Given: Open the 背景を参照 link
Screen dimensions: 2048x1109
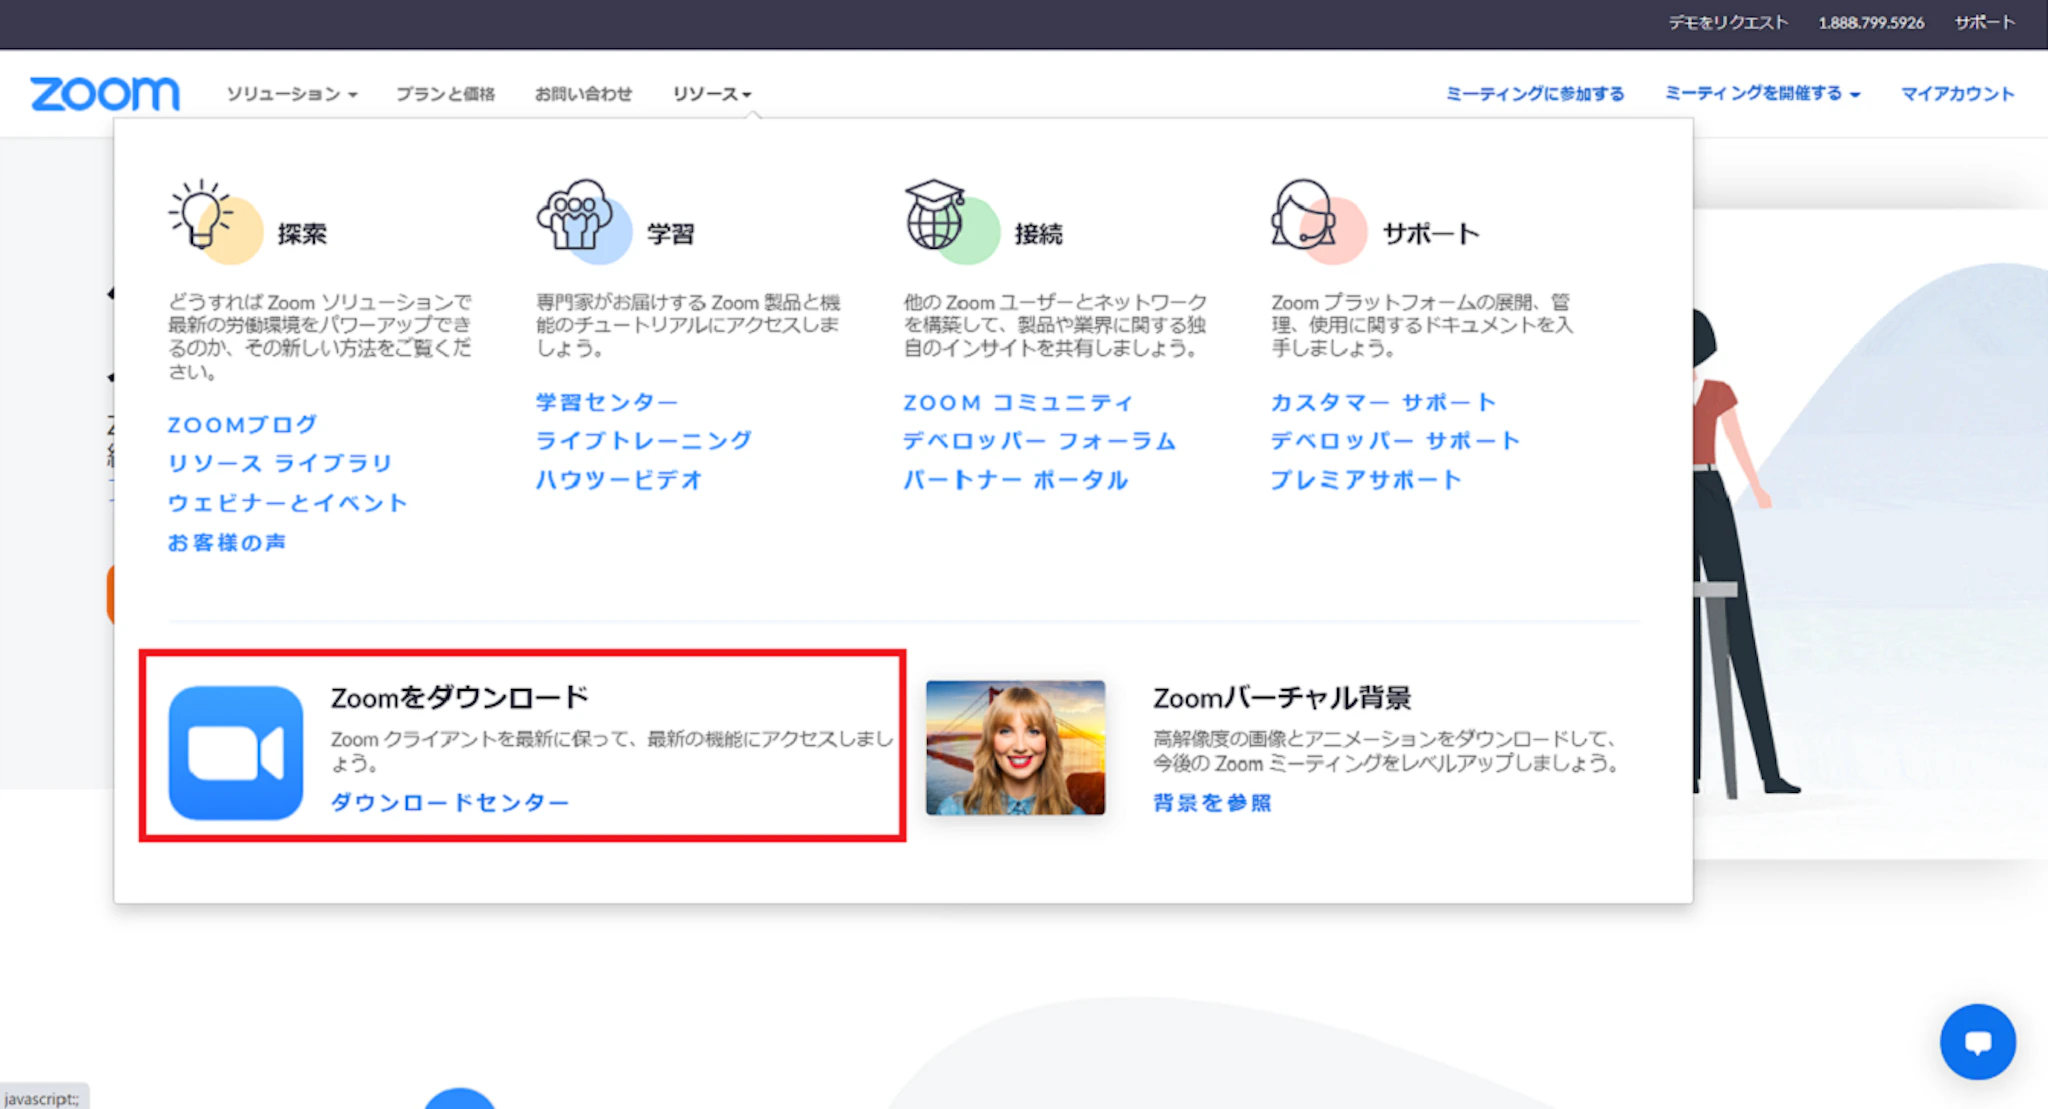Looking at the screenshot, I should pos(1212,802).
